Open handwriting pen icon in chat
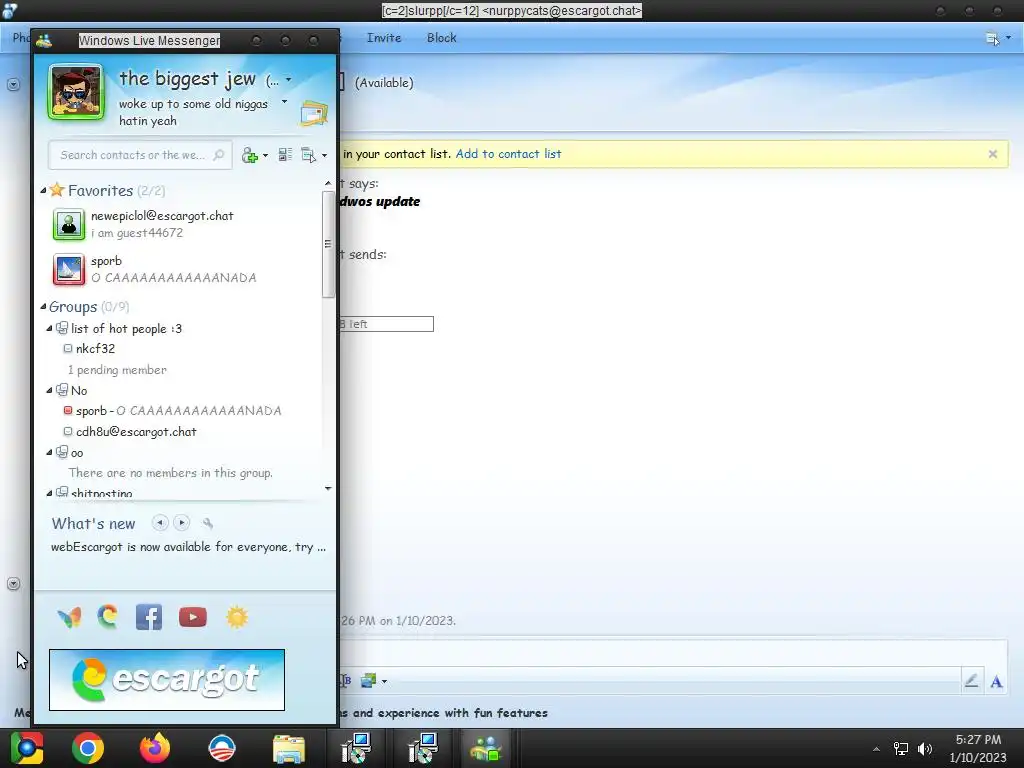Screen dimensions: 1024x768 click(x=971, y=681)
